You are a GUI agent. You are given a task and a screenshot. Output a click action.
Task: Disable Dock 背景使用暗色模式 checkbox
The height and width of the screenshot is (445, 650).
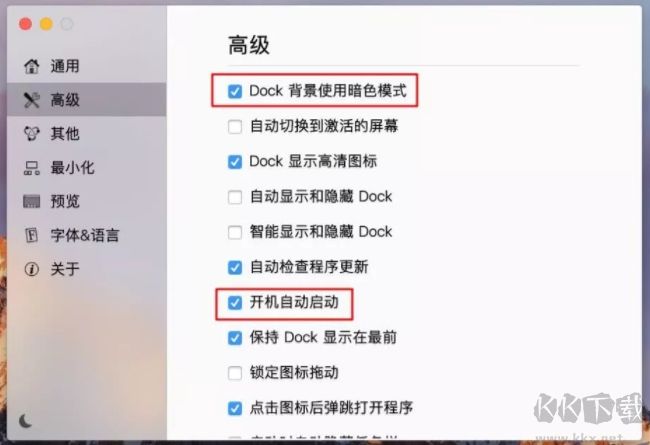point(235,92)
